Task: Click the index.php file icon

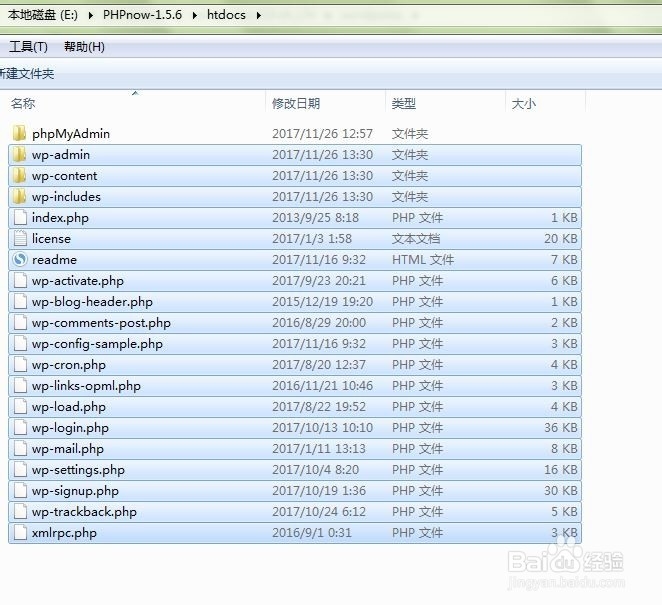Action: (20, 218)
